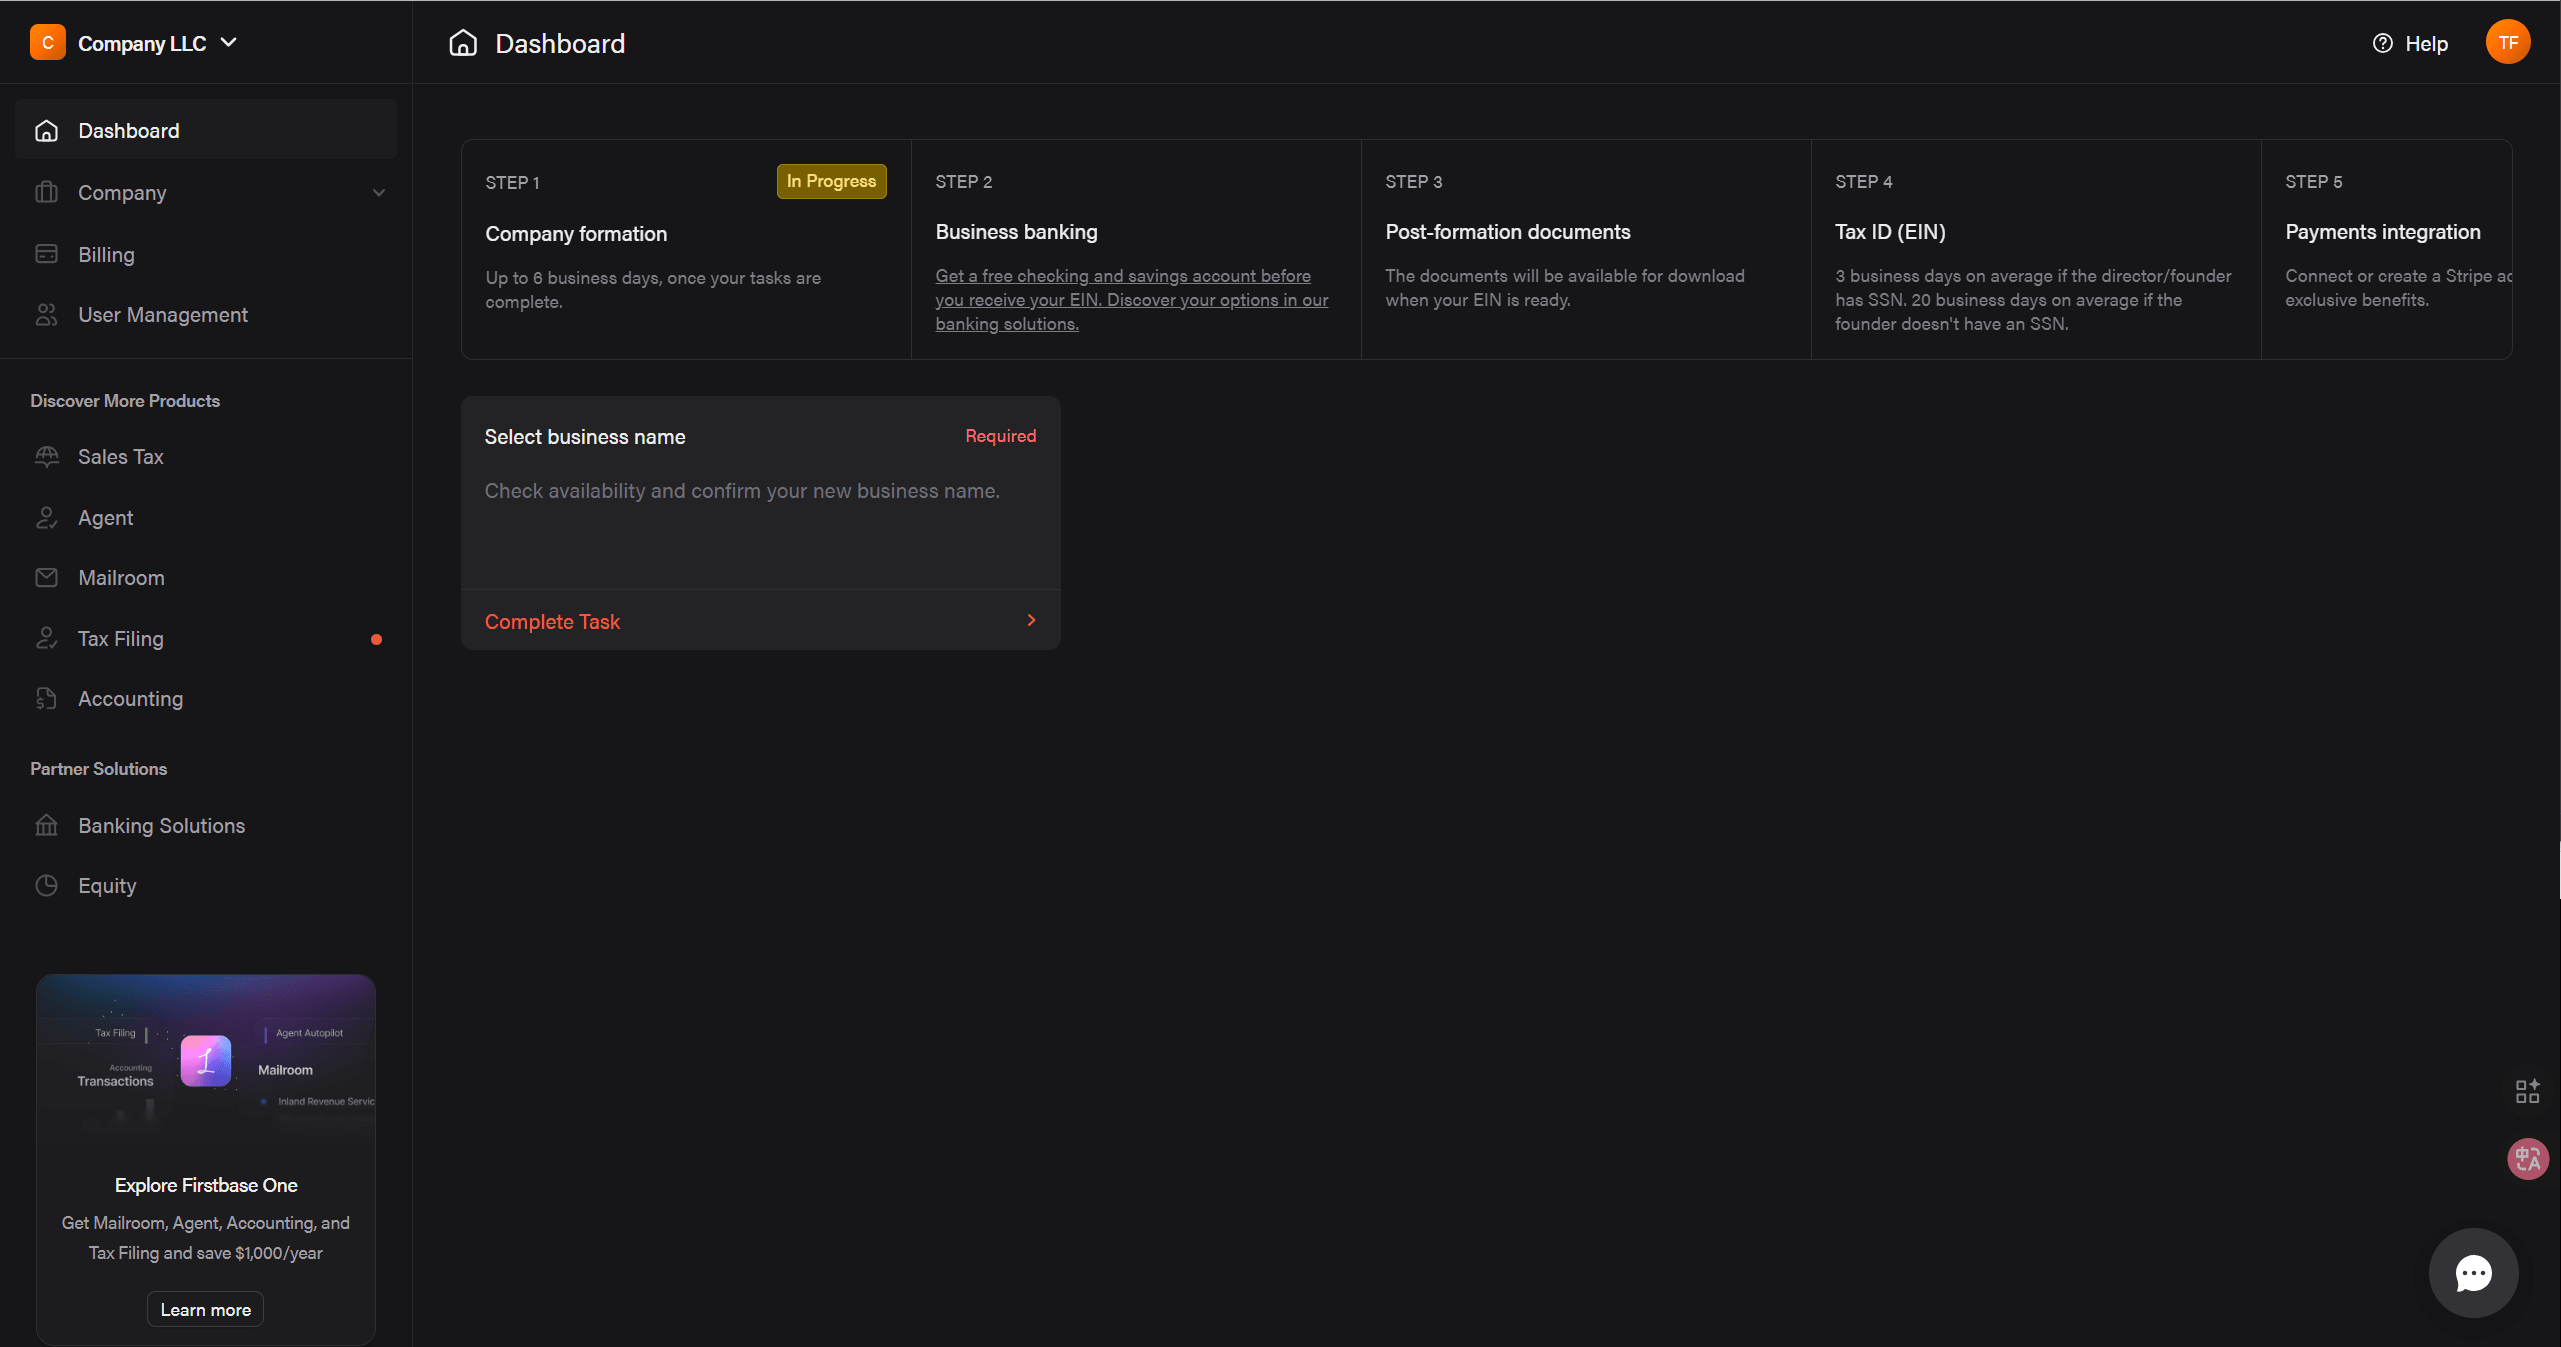
Task: Click the Accounting document icon
Action: pos(46,699)
